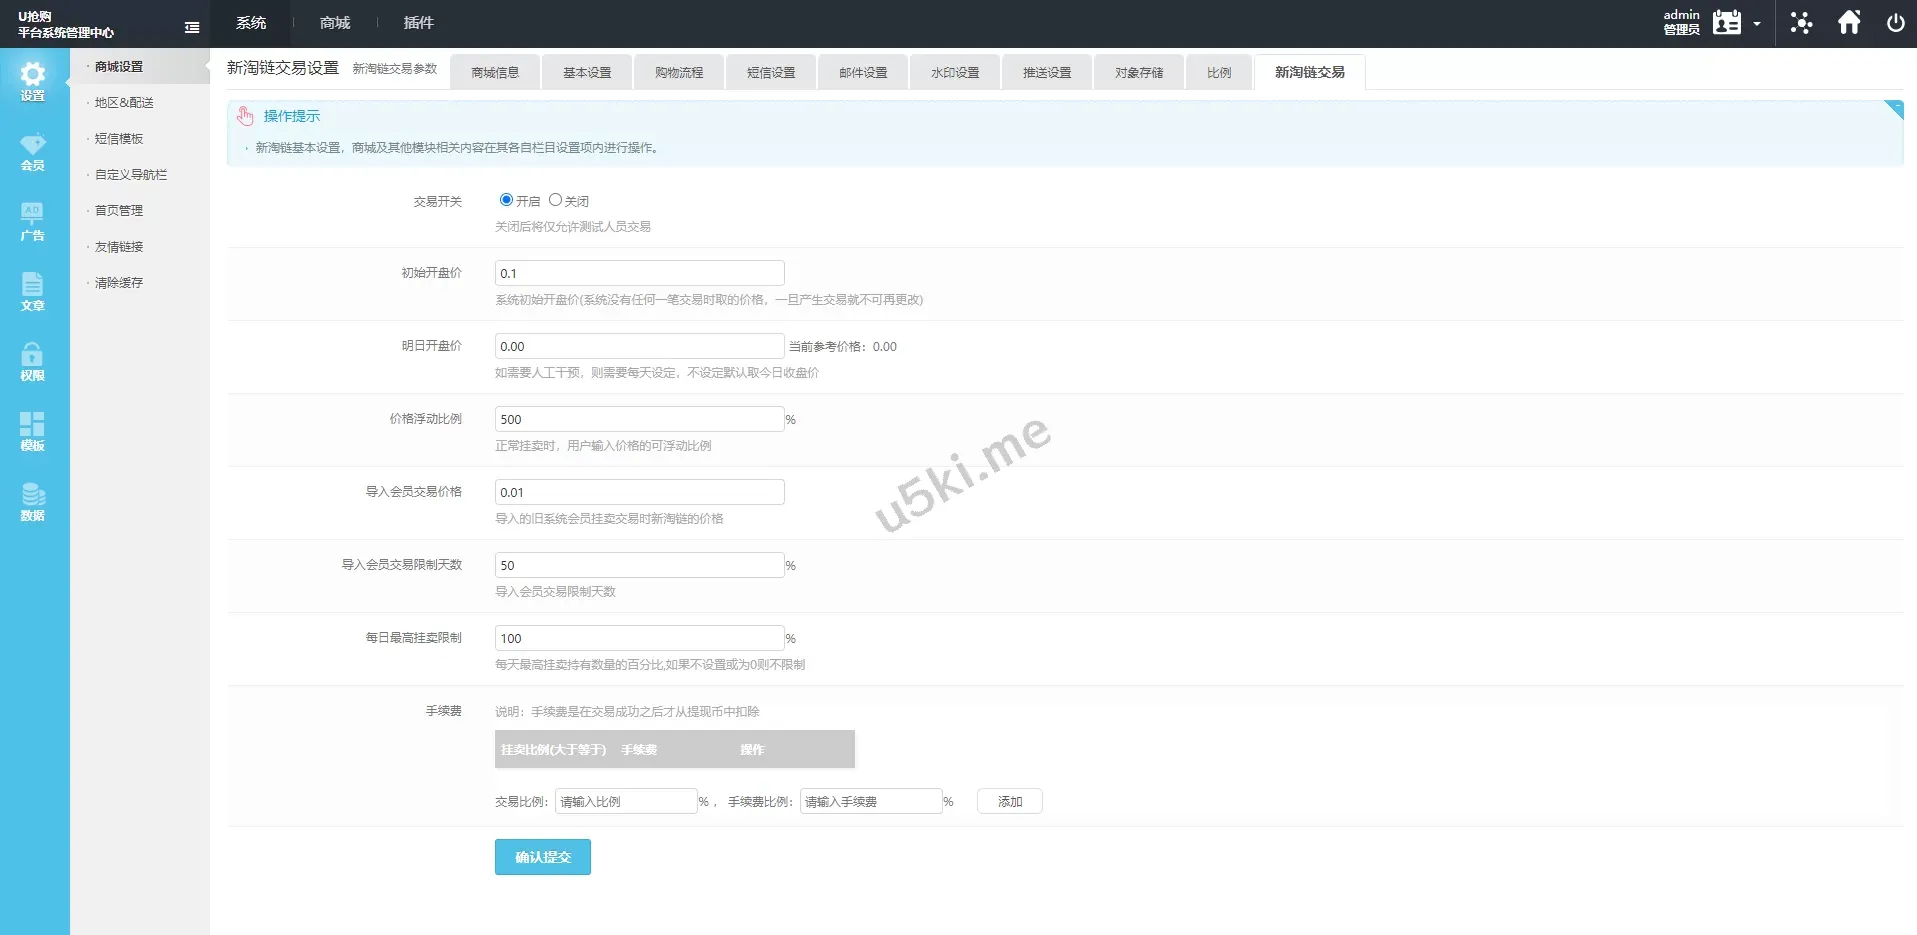Select the 关闭 radio button
The height and width of the screenshot is (935, 1917).
pyautogui.click(x=555, y=200)
